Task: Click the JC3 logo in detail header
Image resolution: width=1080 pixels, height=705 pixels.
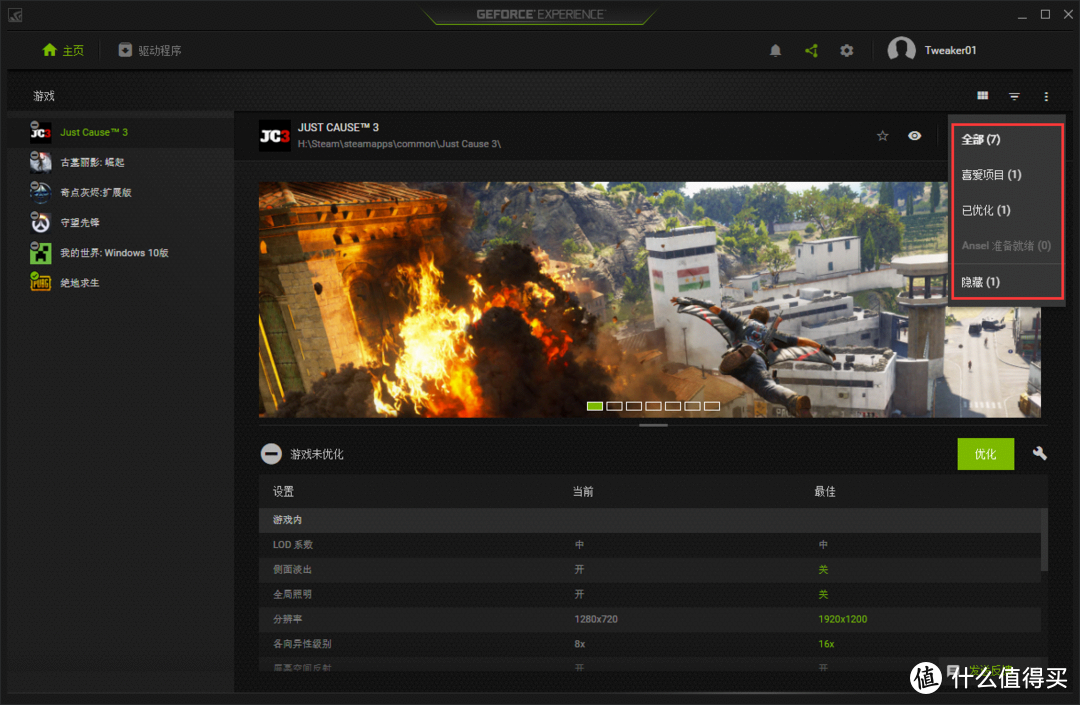Action: [274, 136]
